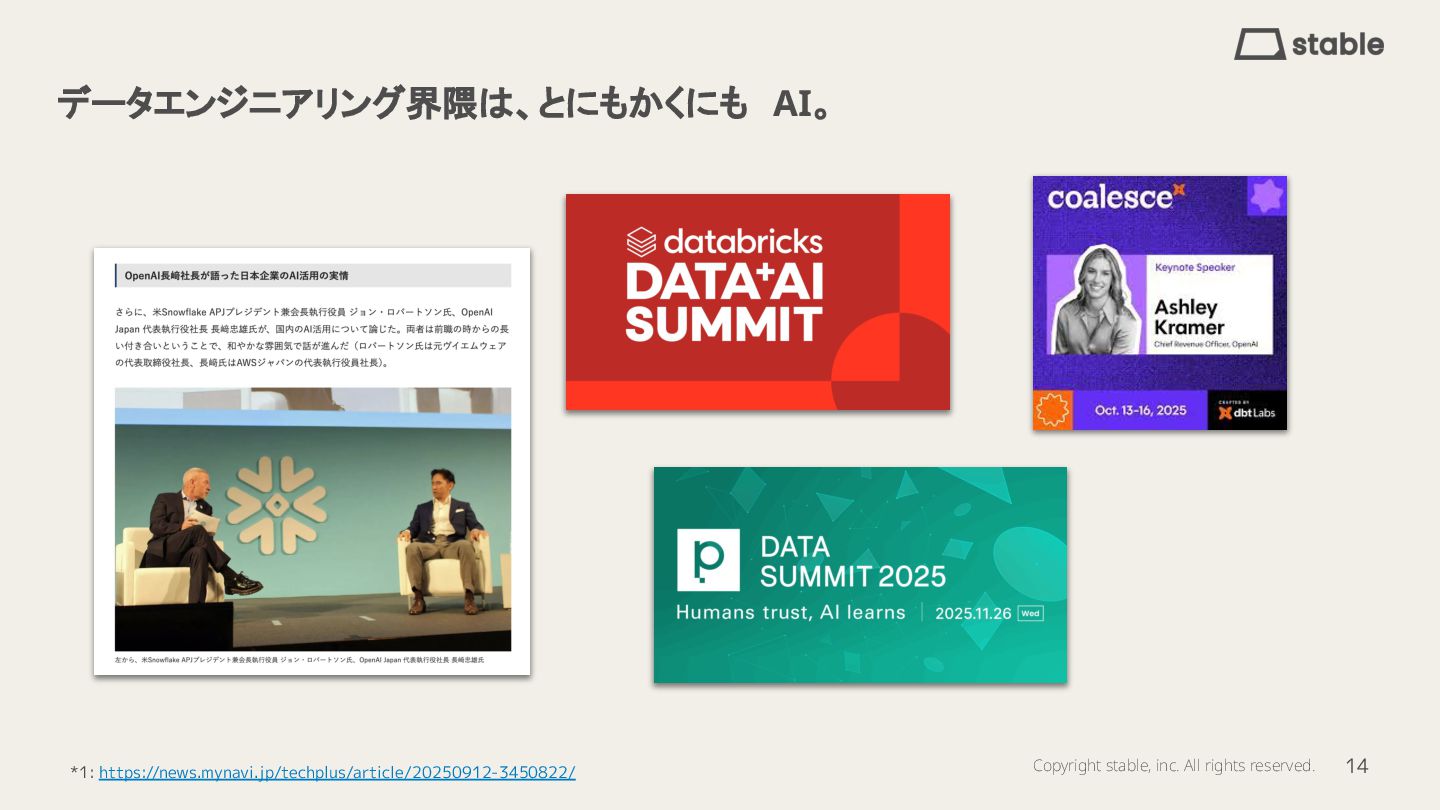Click the green P logo in Data Summit banner

[708, 559]
